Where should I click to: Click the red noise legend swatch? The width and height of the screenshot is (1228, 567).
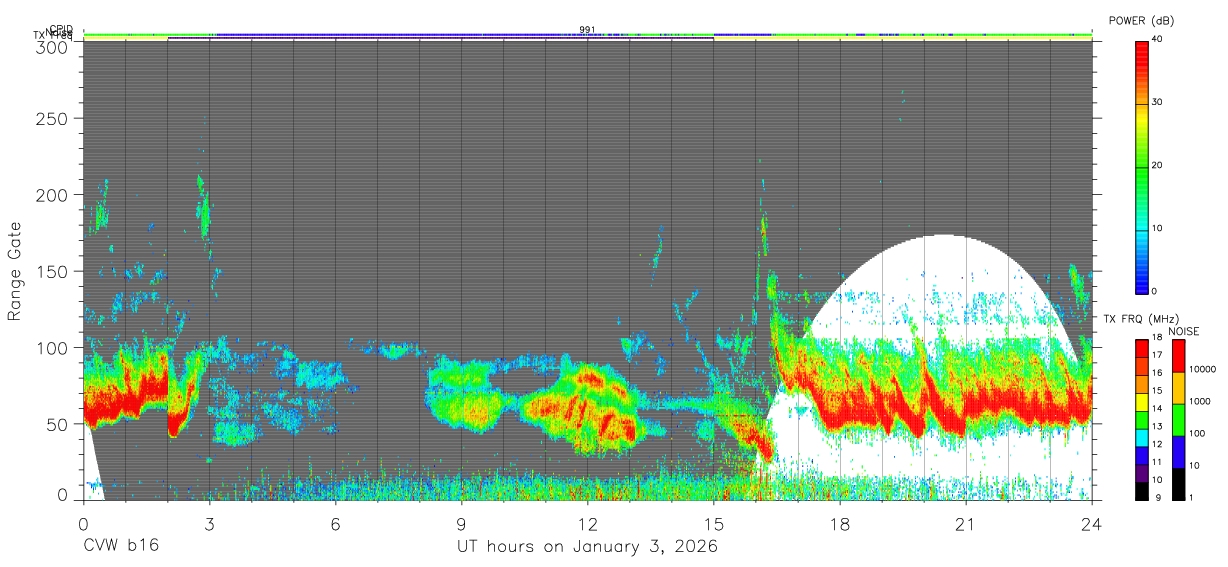(1178, 356)
